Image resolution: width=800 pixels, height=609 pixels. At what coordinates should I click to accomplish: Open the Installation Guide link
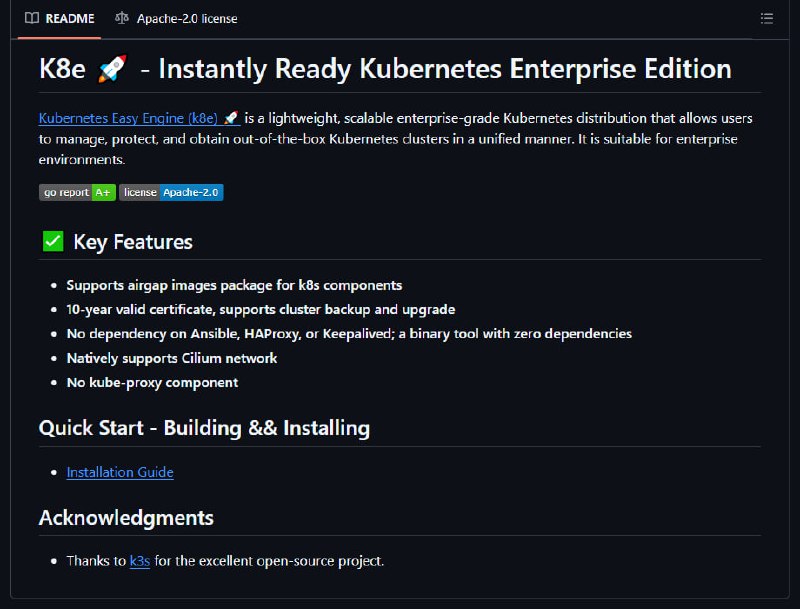coord(120,472)
